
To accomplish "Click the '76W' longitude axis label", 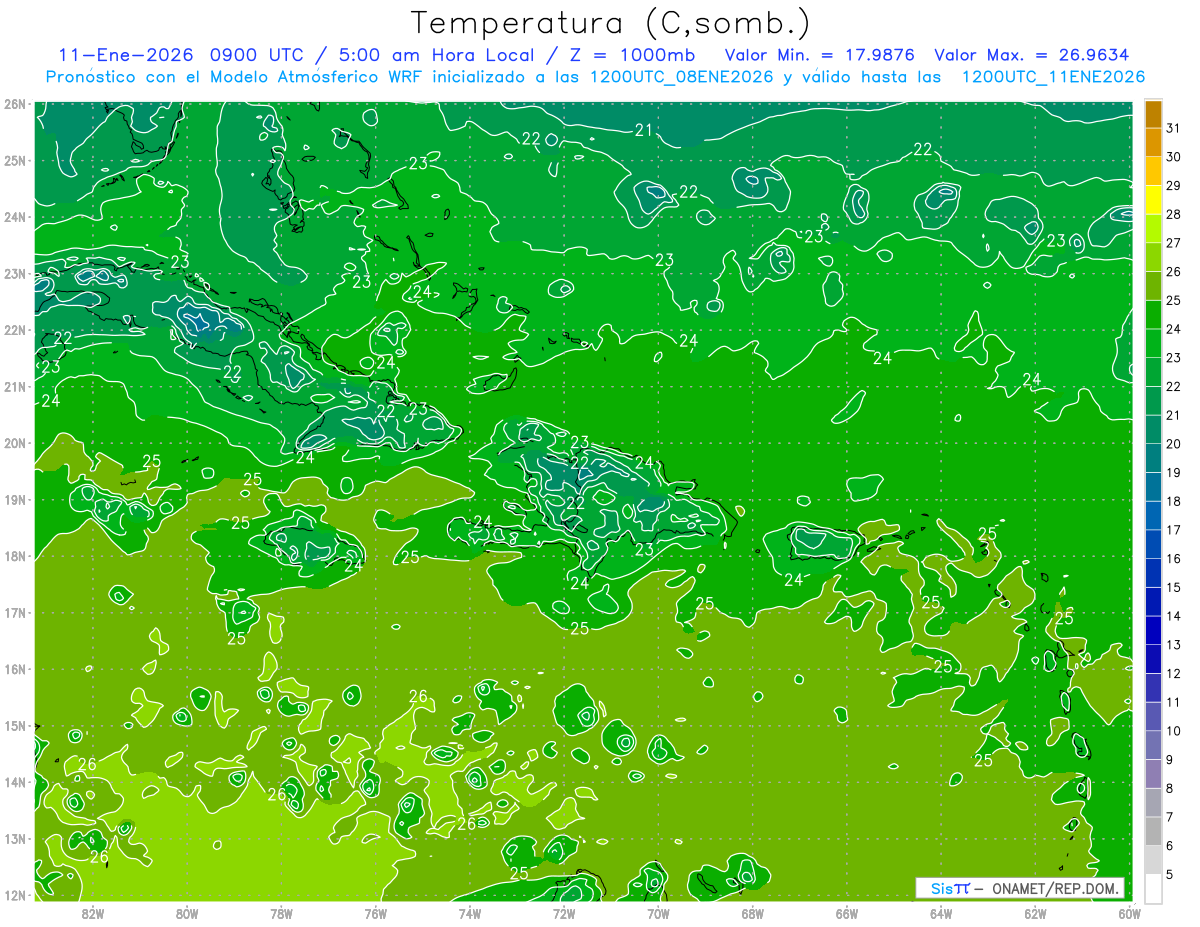I will 375,913.
